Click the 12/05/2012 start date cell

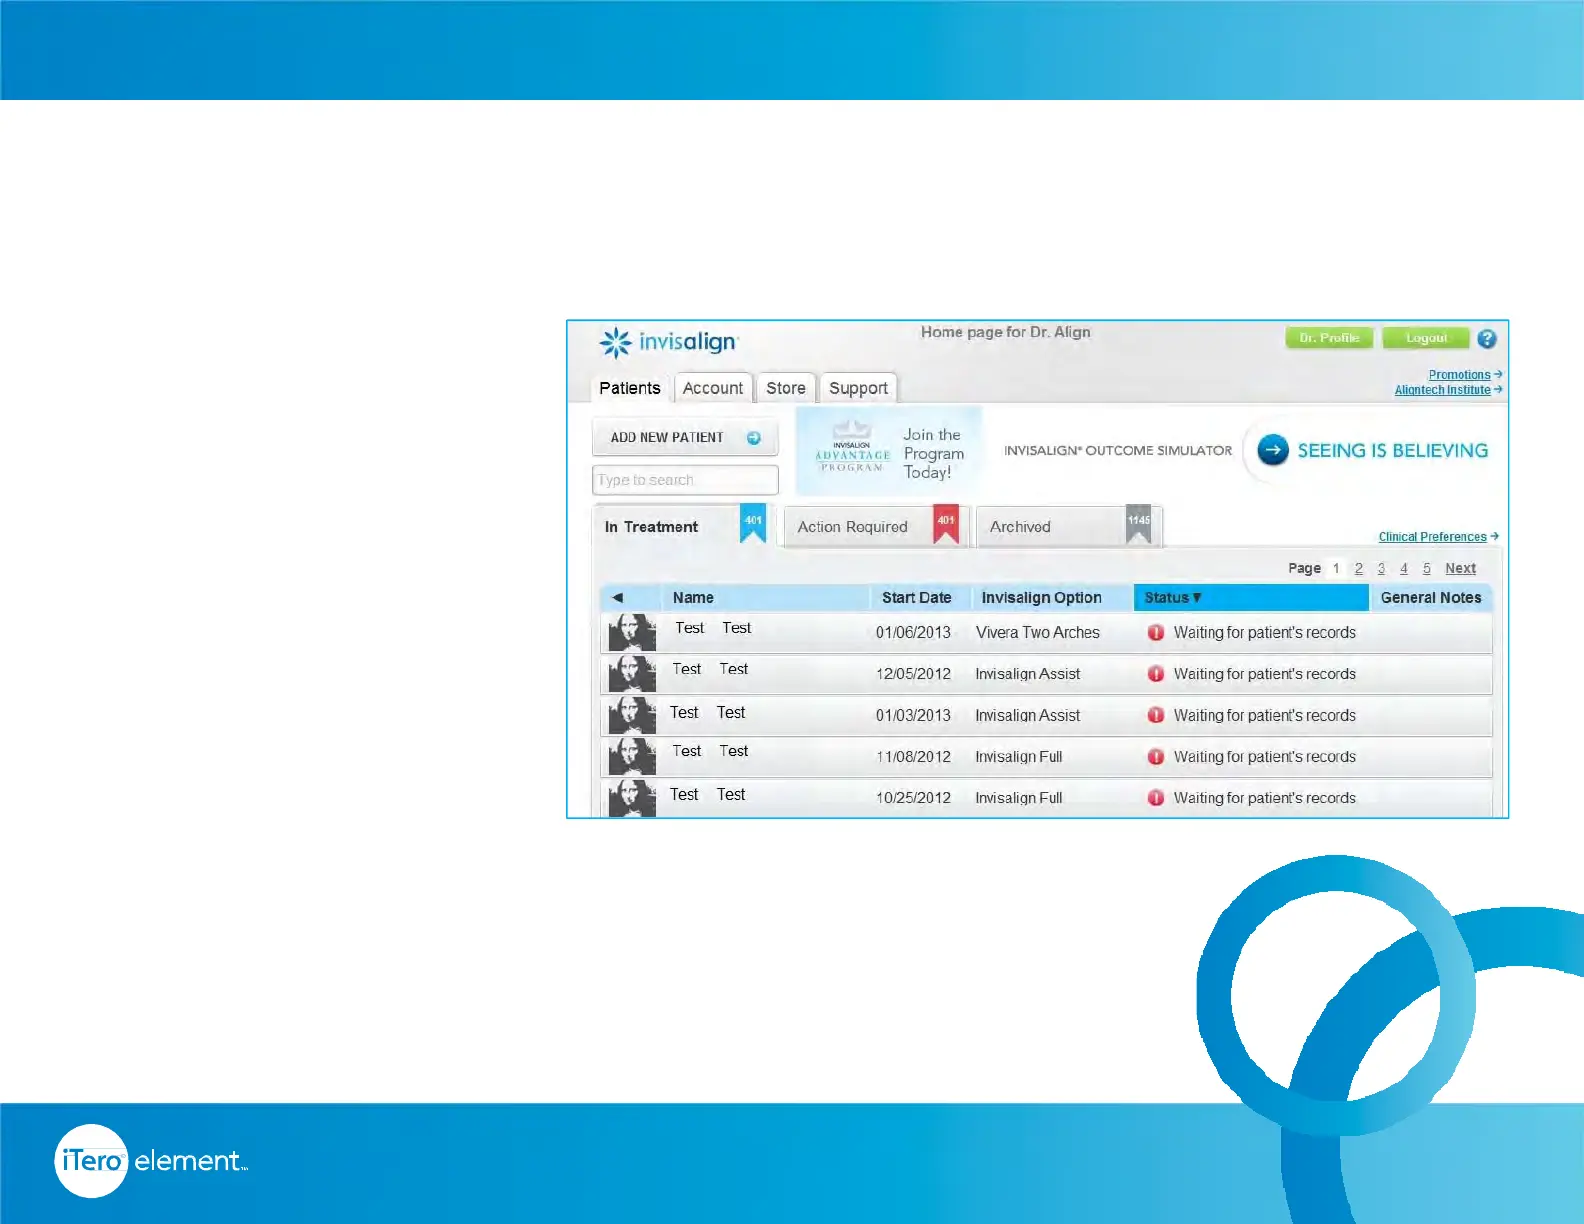tap(913, 674)
